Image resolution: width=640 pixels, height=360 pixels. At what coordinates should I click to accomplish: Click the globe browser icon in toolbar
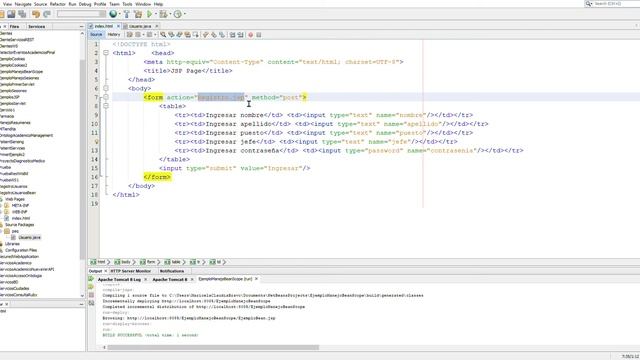(x=113, y=14)
